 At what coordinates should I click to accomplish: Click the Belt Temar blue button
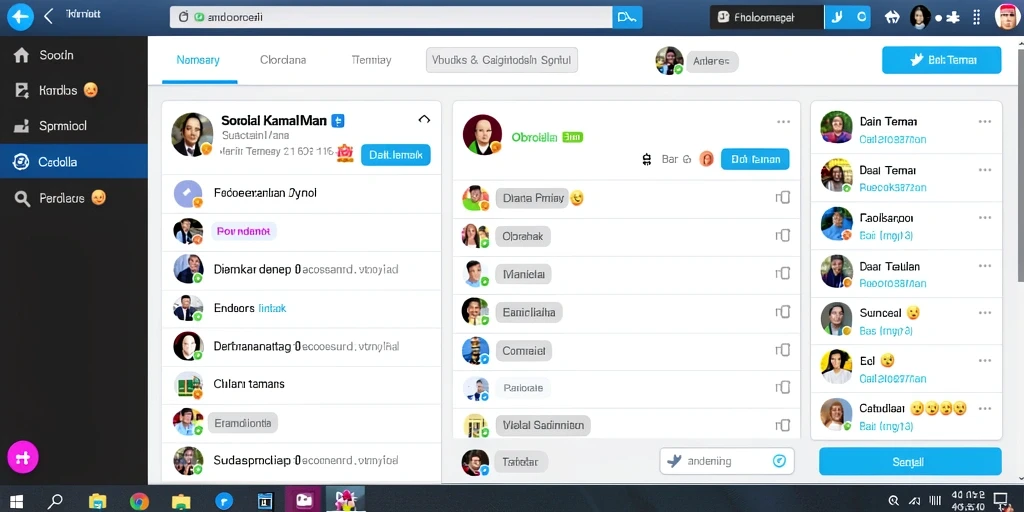(x=941, y=60)
